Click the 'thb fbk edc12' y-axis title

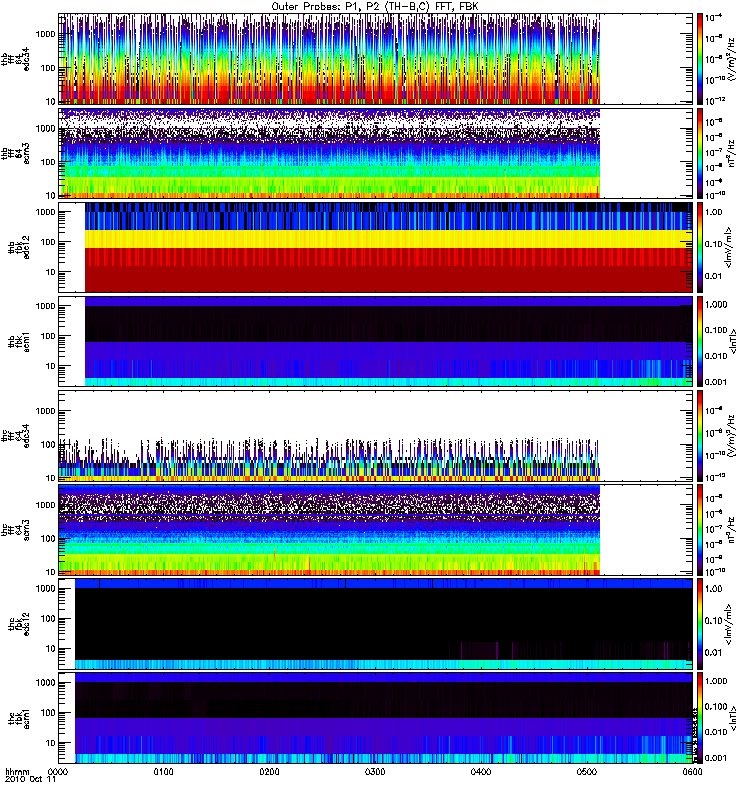pyautogui.click(x=19, y=247)
